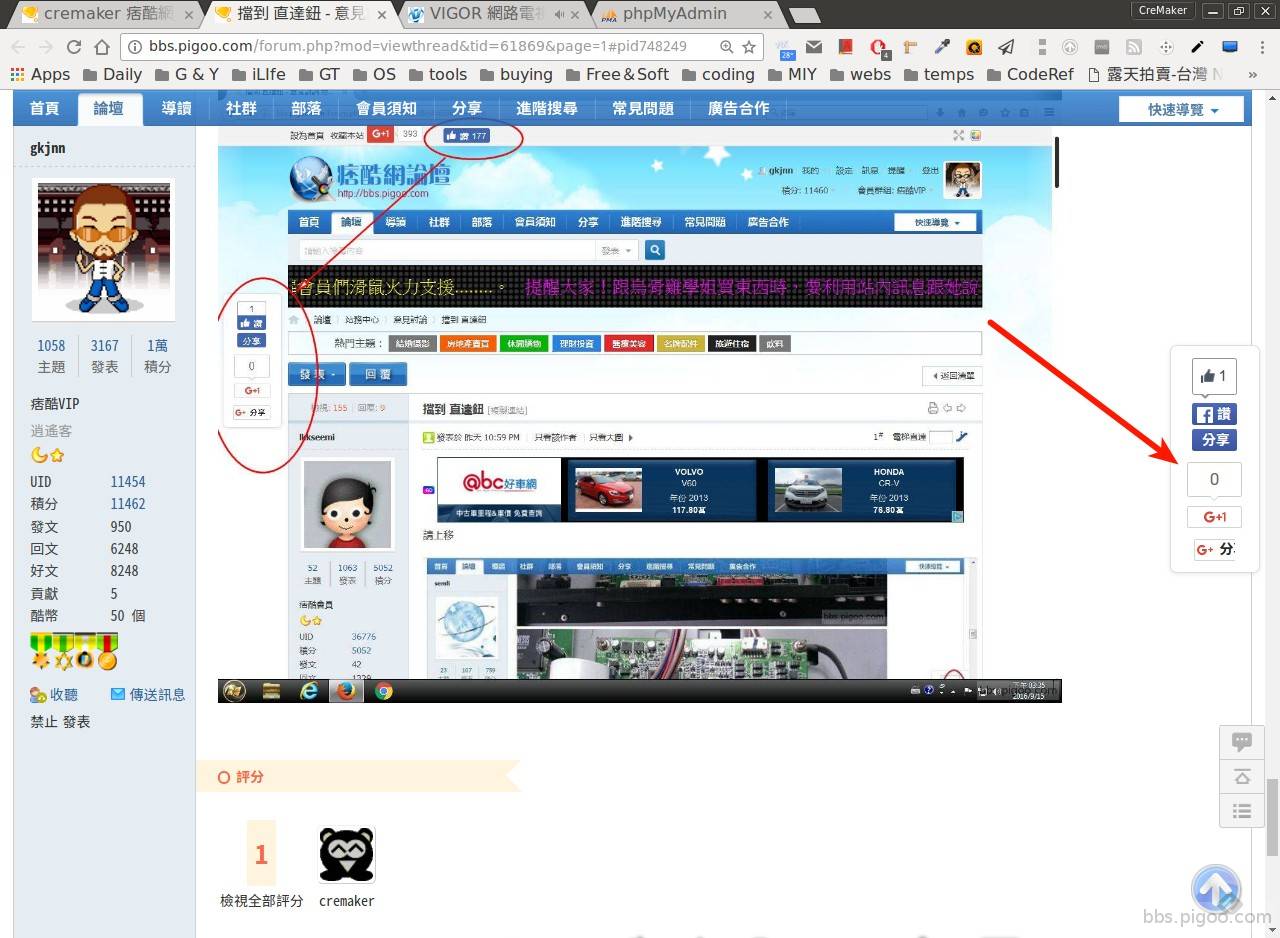Open Chrome three-dot menu
Image resolution: width=1280 pixels, height=938 pixels.
1263,47
